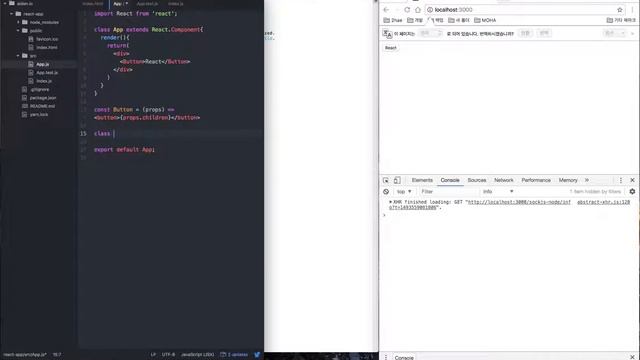Image resolution: width=640 pixels, height=360 pixels.
Task: Open package.json in the file tree
Action: click(x=42, y=98)
